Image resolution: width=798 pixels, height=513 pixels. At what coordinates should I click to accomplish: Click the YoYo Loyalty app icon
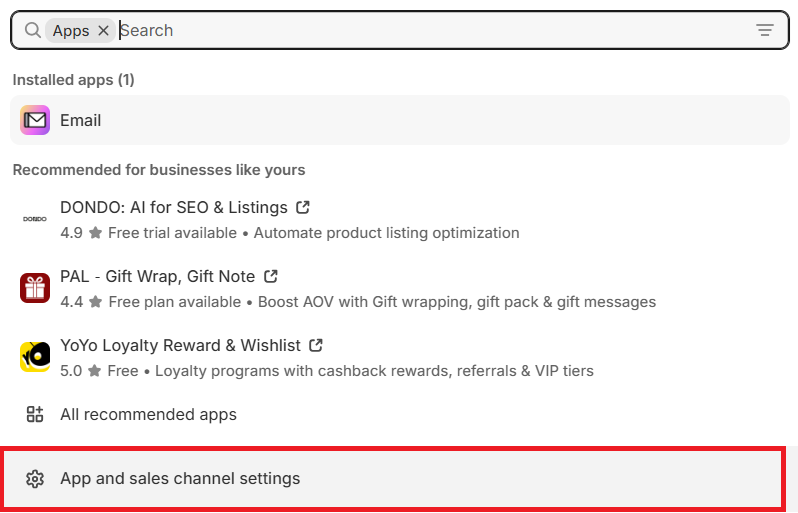[x=35, y=357]
